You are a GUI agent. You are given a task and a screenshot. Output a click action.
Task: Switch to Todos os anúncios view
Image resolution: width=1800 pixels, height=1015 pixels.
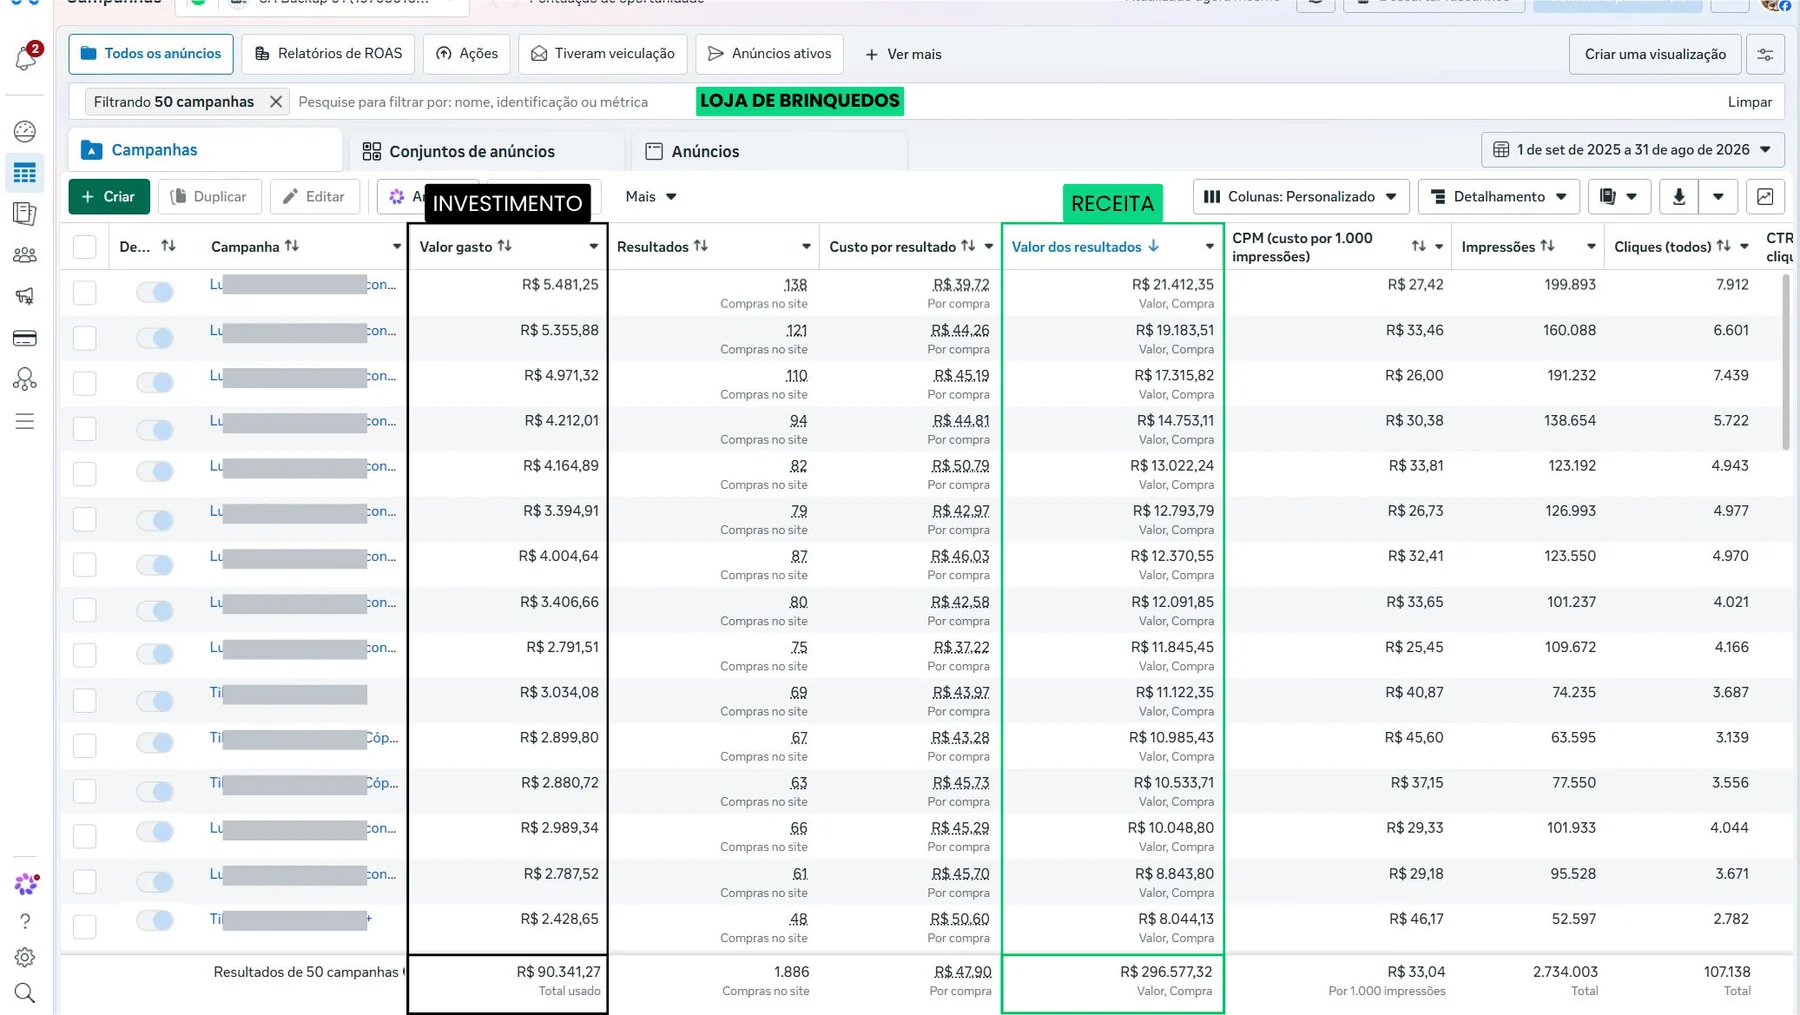(x=151, y=54)
